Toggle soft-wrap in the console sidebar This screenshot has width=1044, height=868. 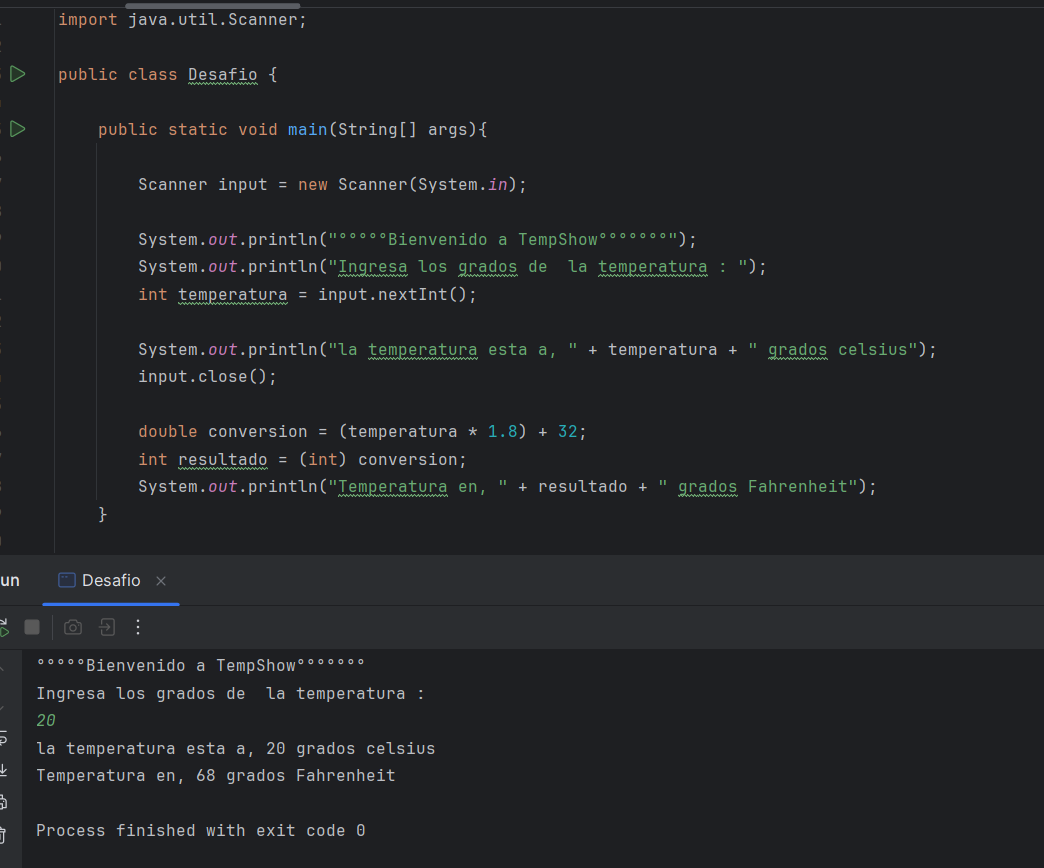click(3, 739)
